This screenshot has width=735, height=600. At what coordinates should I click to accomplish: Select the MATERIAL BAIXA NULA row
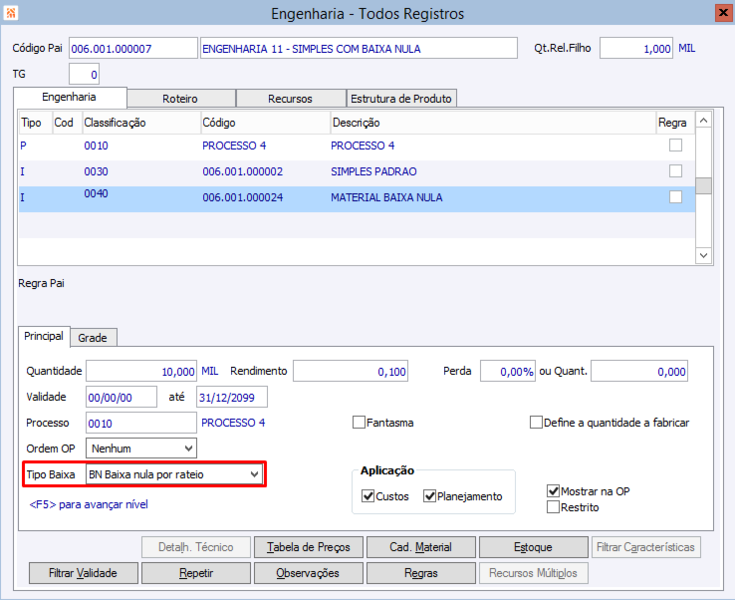[385, 198]
